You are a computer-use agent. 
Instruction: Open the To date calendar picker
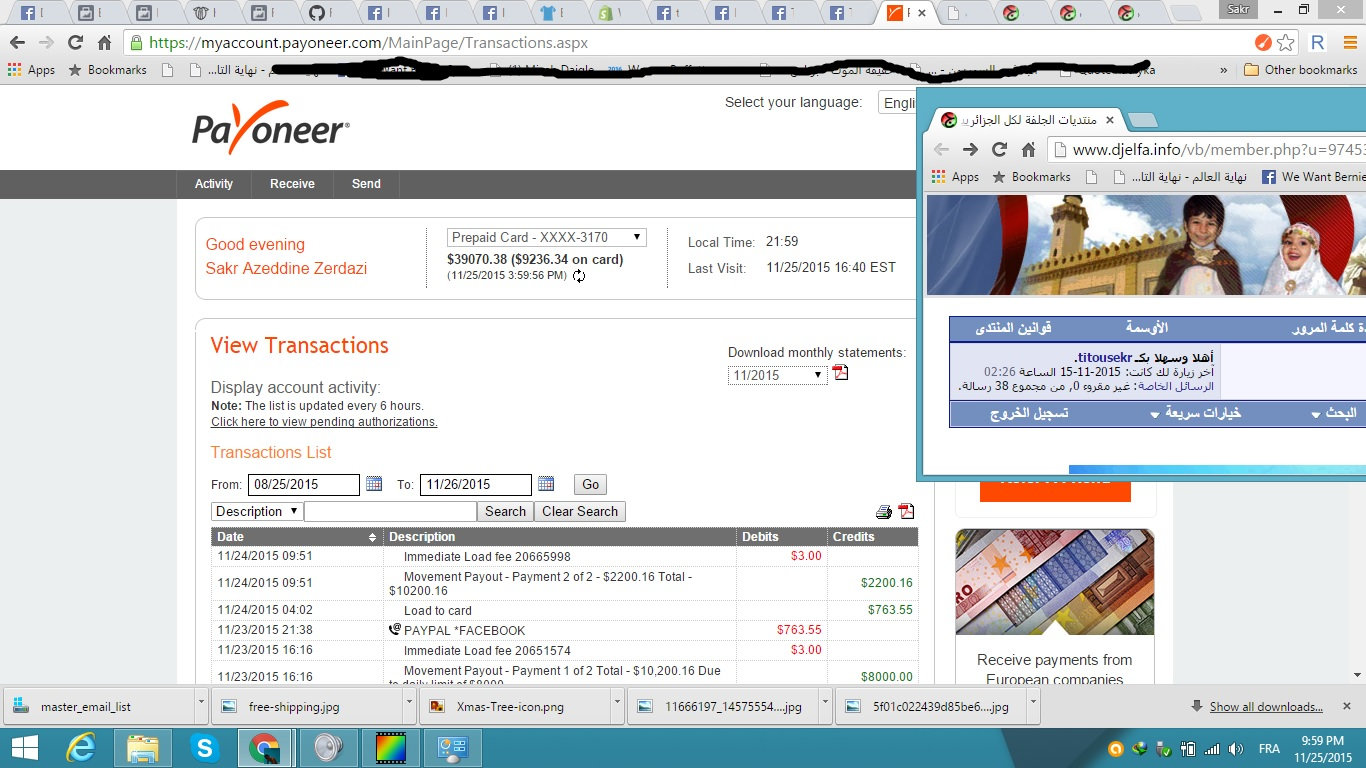point(546,484)
